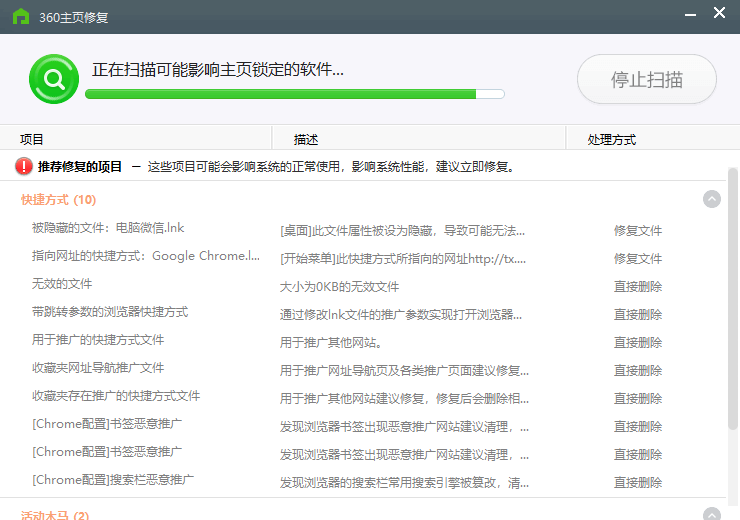This screenshot has height=520, width=740.
Task: Click the scanning status text 正在扫描可能影响主页锁定的软件
Action: tap(218, 70)
